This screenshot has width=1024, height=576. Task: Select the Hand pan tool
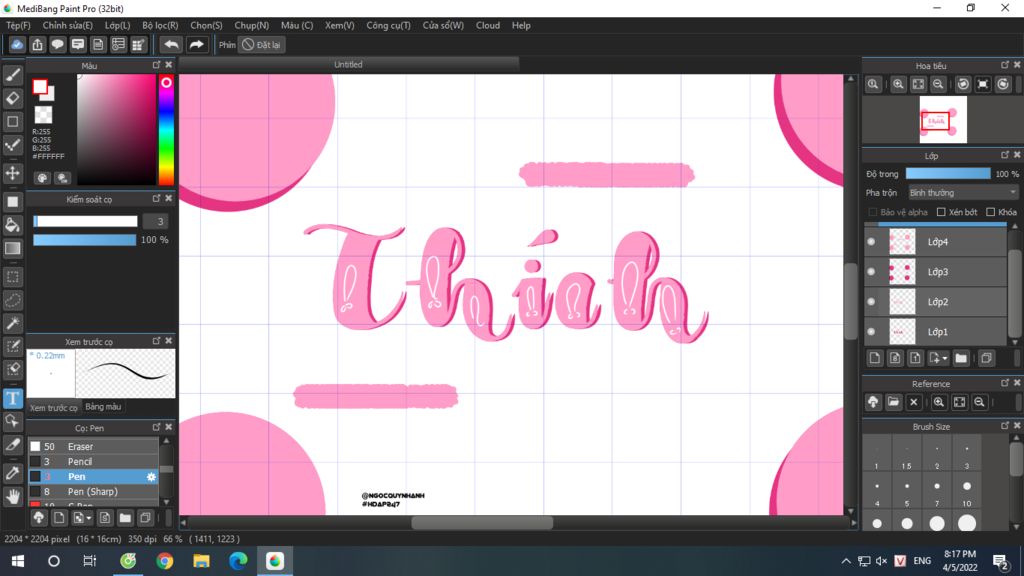(x=12, y=496)
